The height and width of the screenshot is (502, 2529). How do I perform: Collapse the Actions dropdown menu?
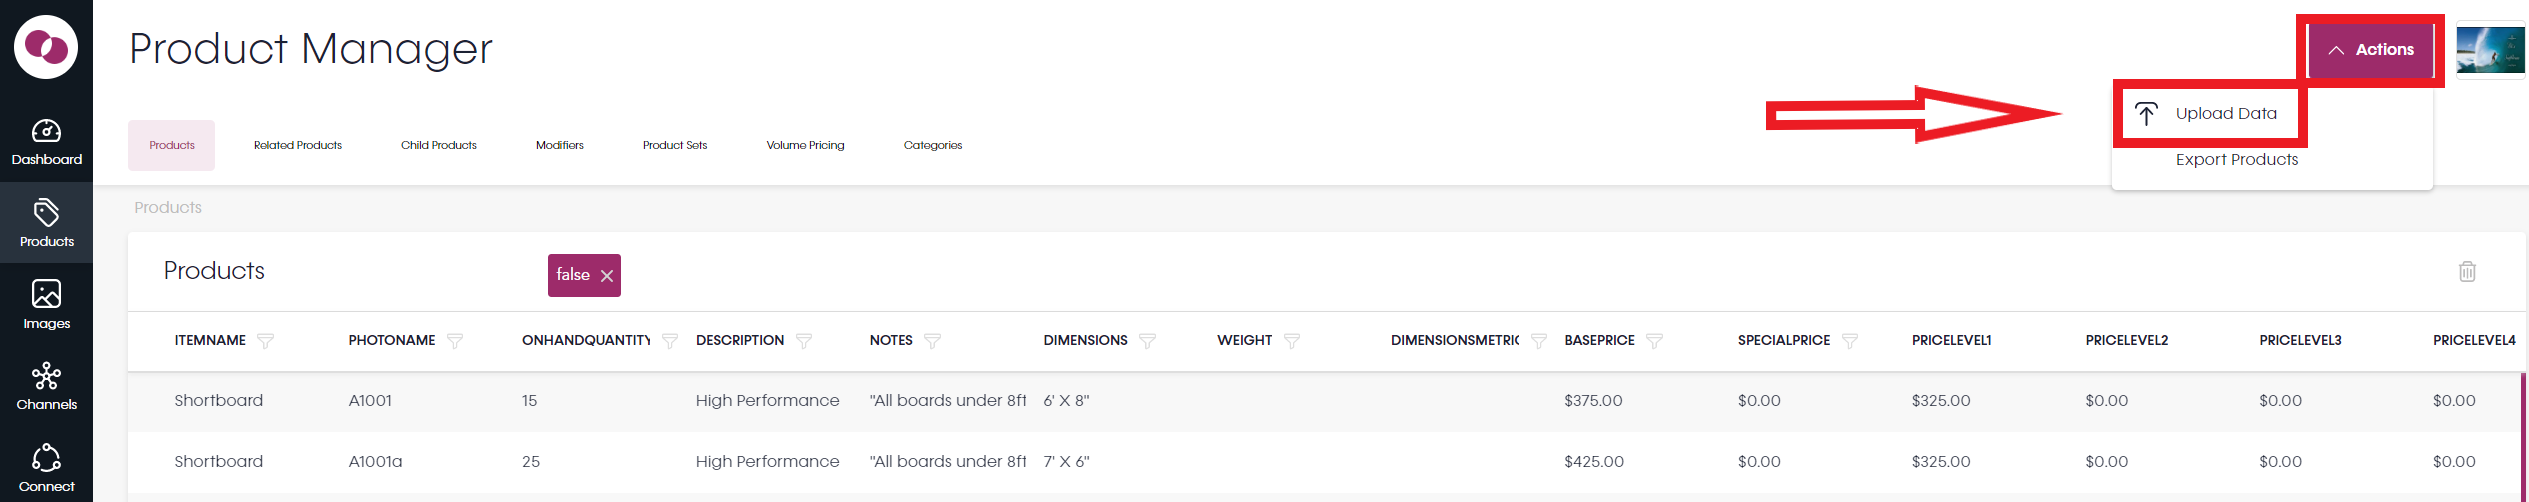point(2370,50)
